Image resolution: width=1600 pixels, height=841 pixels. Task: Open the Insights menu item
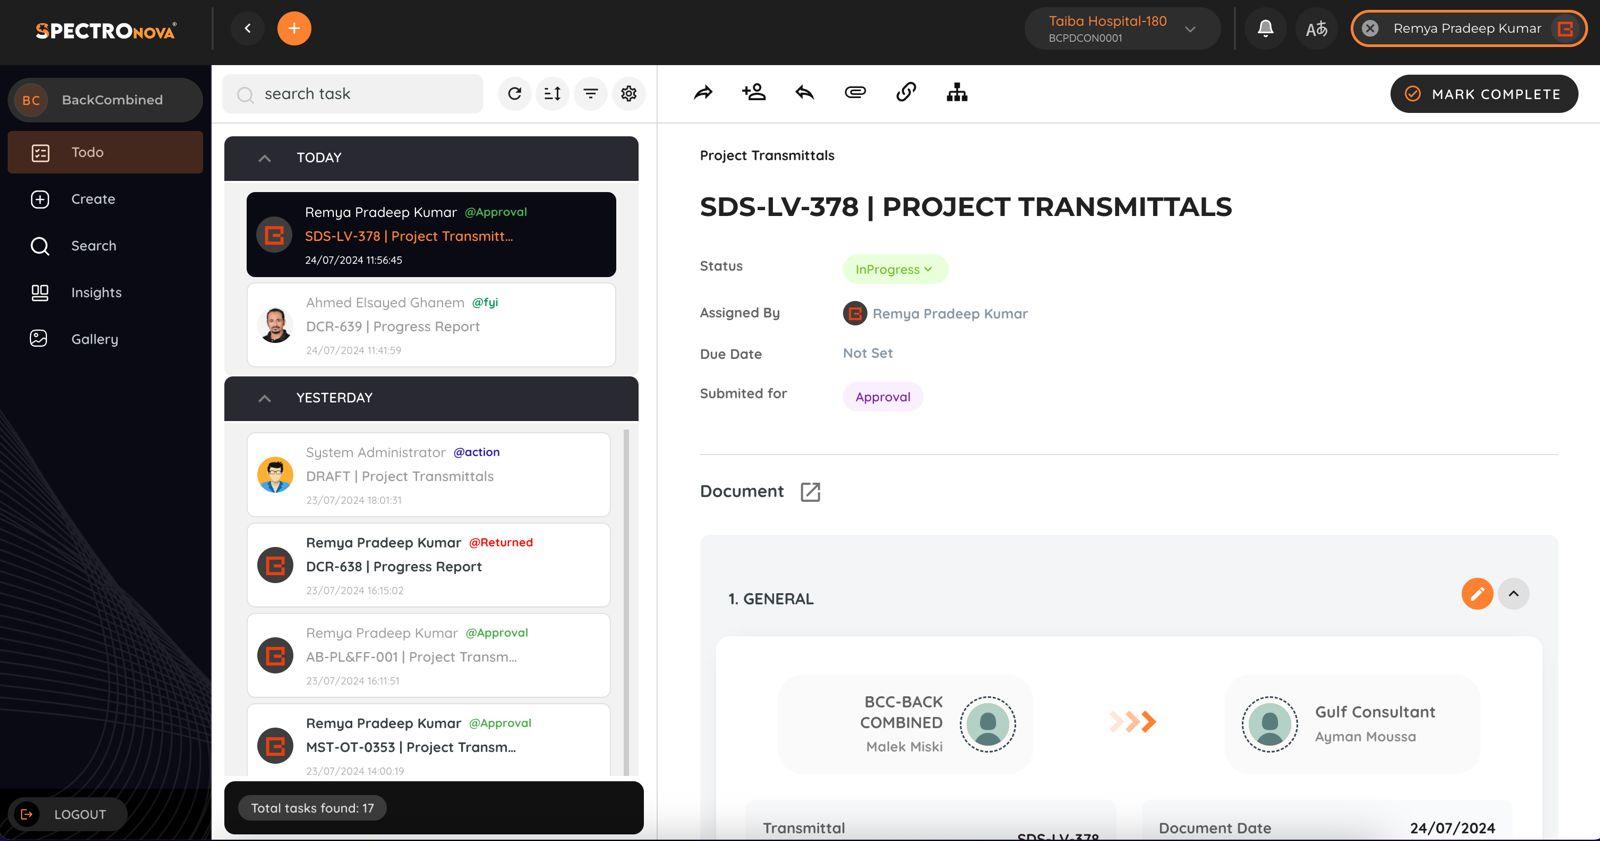pos(105,292)
